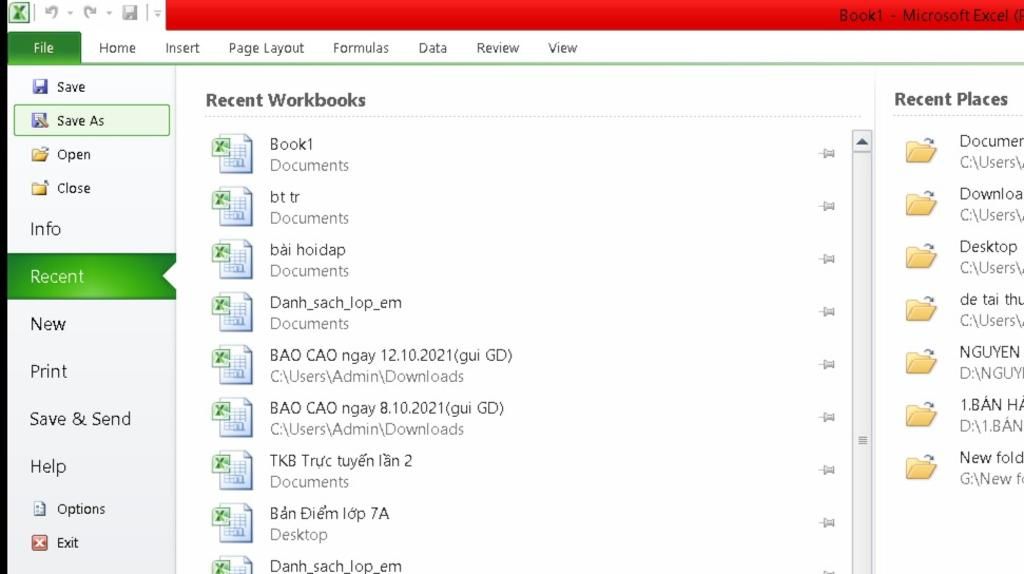
Task: Open the Redo history dropdown arrow
Action: pos(108,13)
